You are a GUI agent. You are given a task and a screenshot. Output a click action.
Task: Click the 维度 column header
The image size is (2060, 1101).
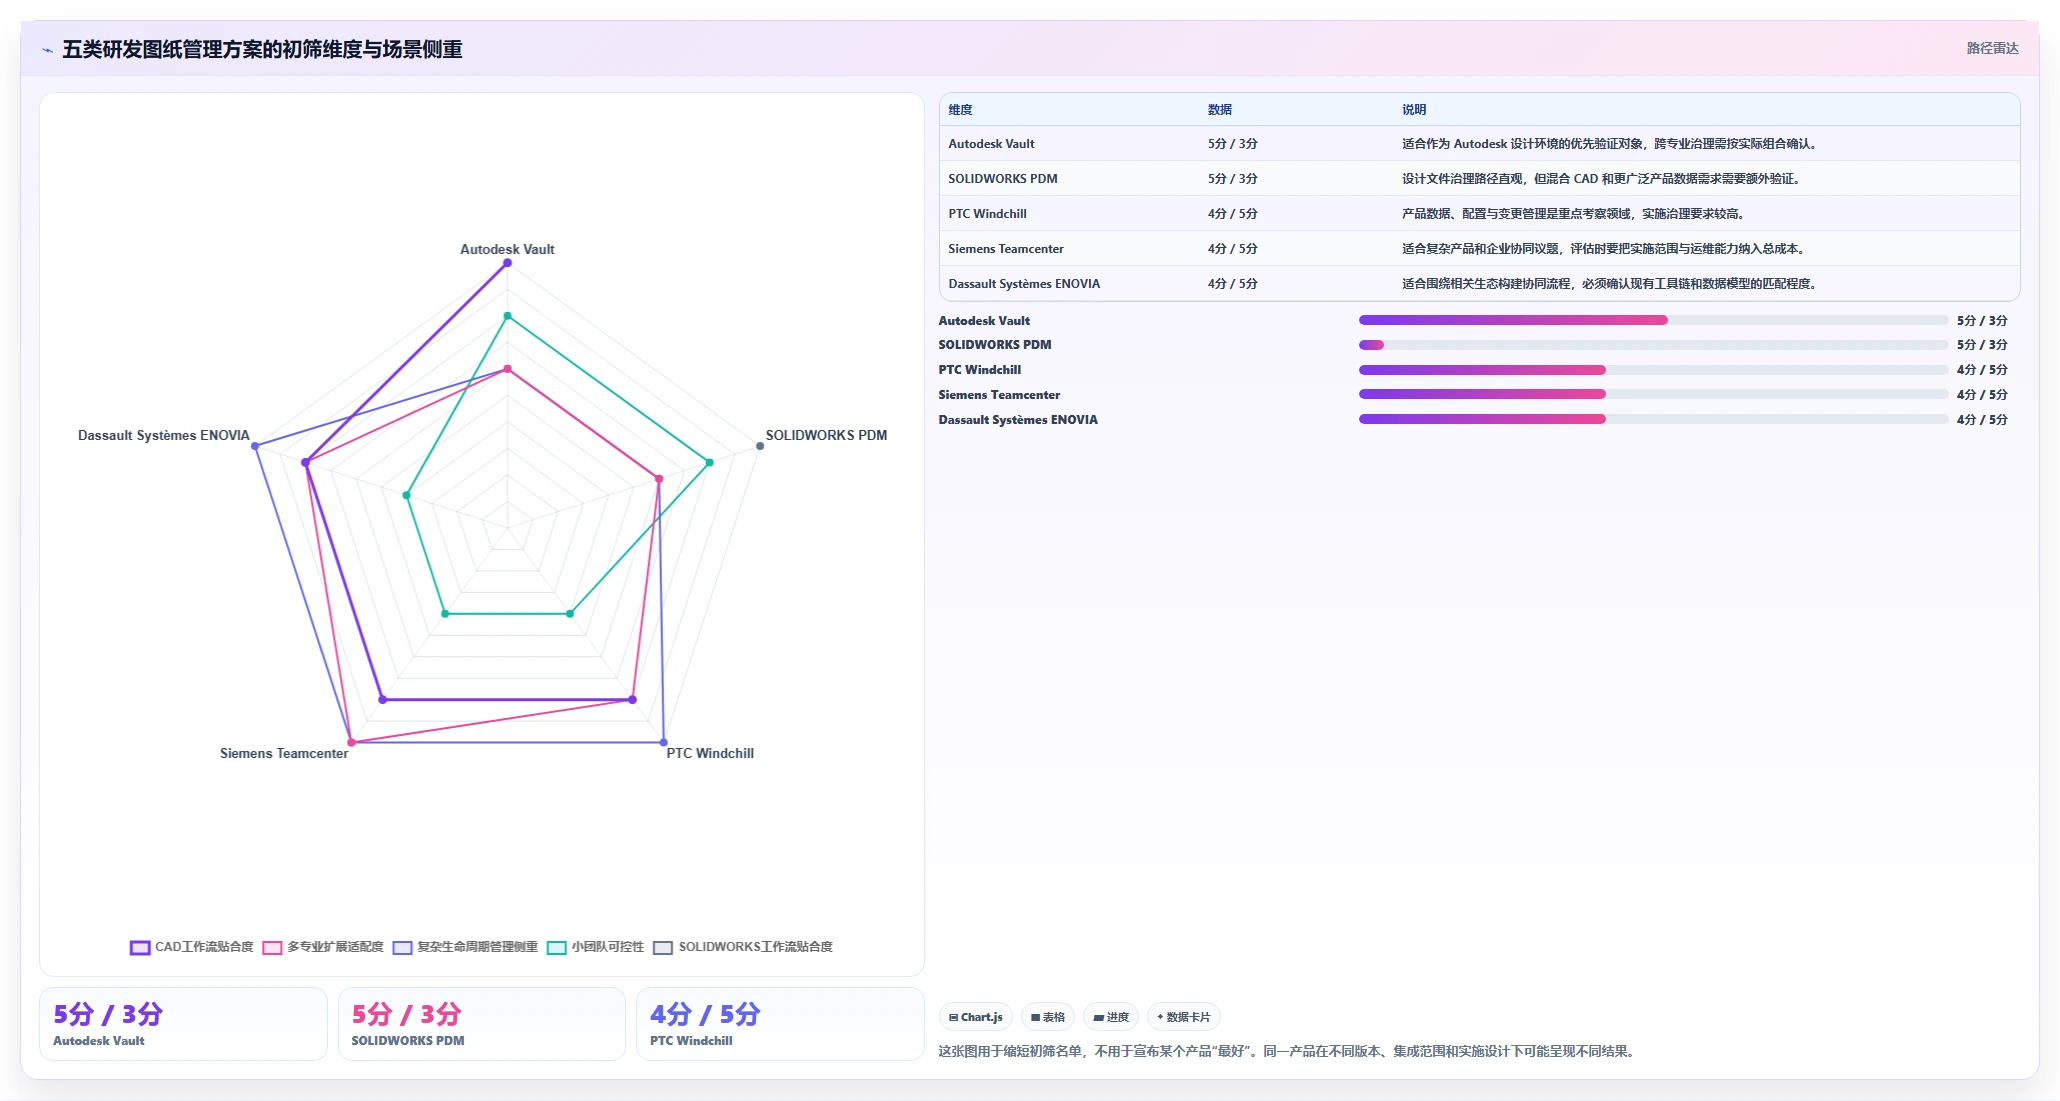[960, 110]
